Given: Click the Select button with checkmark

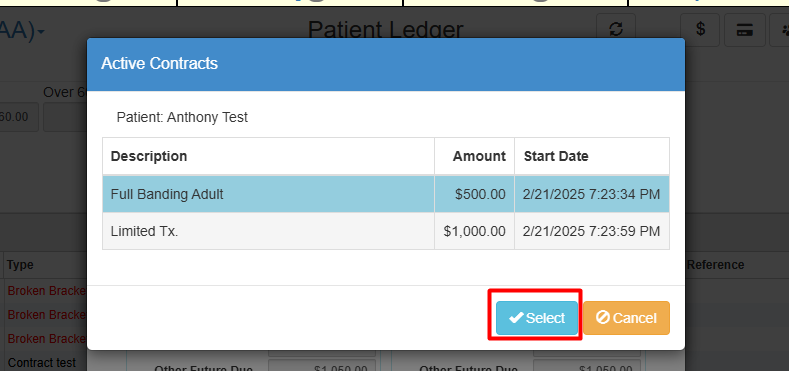Looking at the screenshot, I should pos(537,318).
